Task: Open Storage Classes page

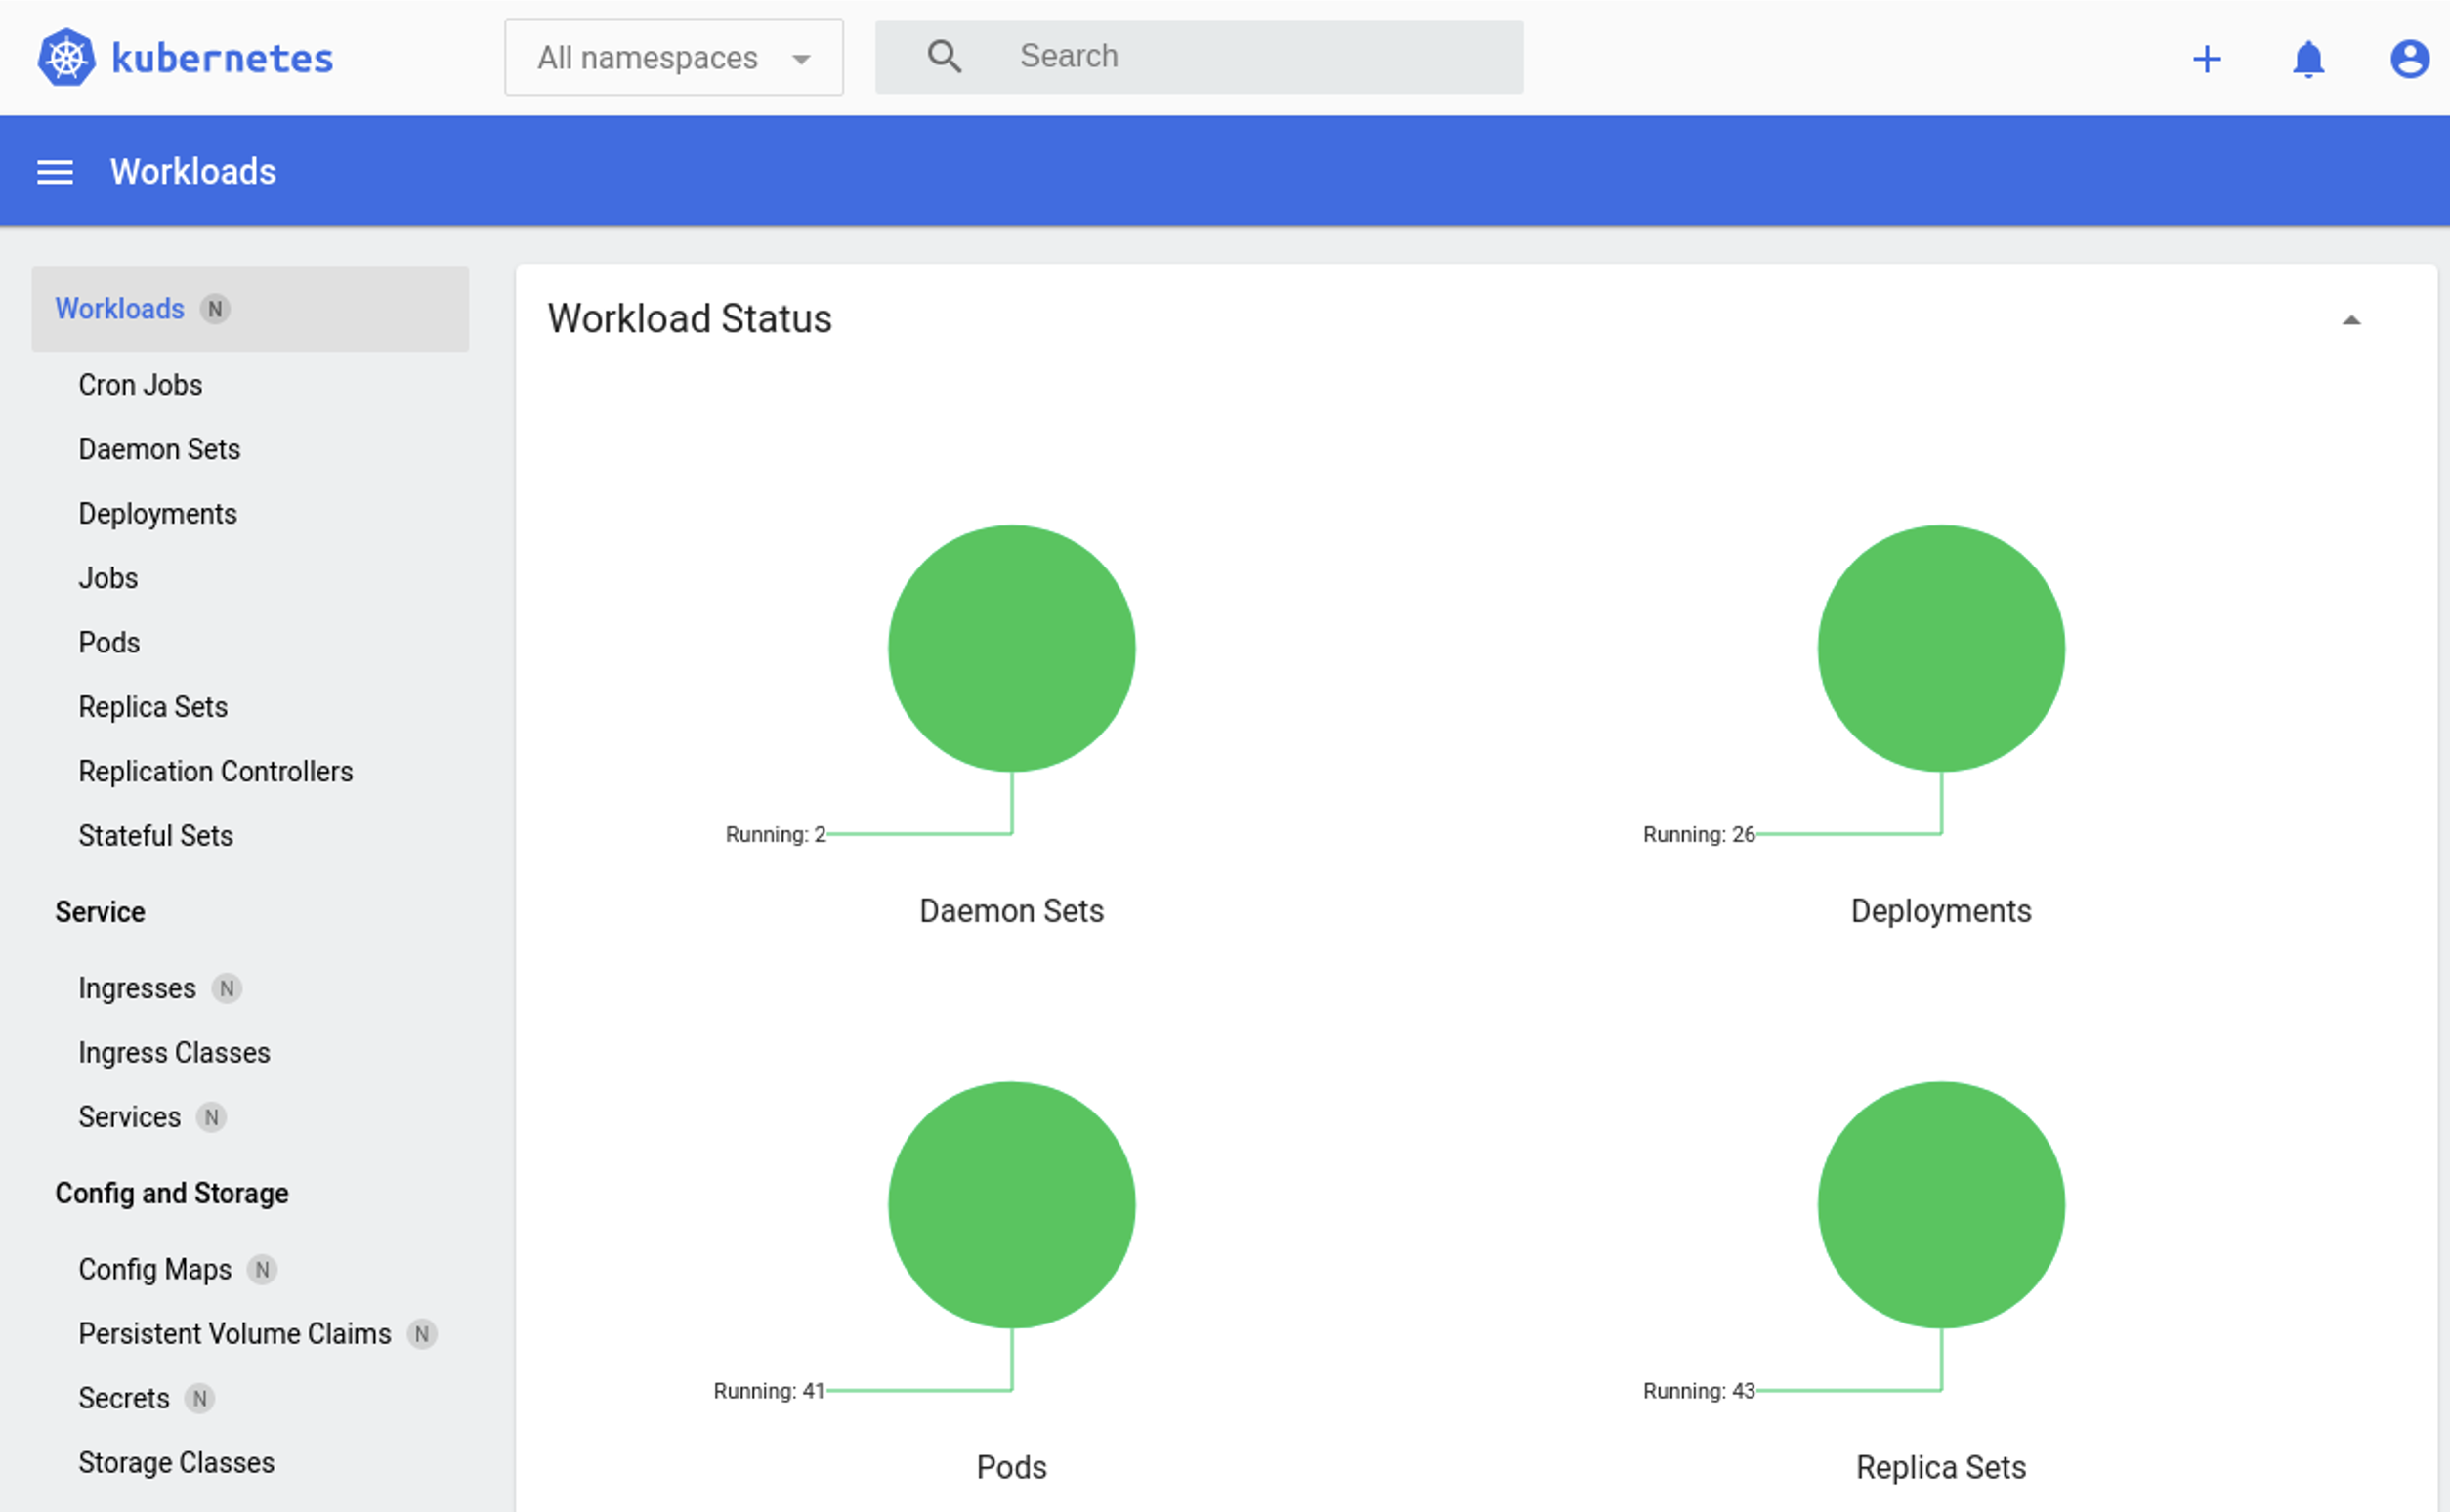Action: [176, 1462]
